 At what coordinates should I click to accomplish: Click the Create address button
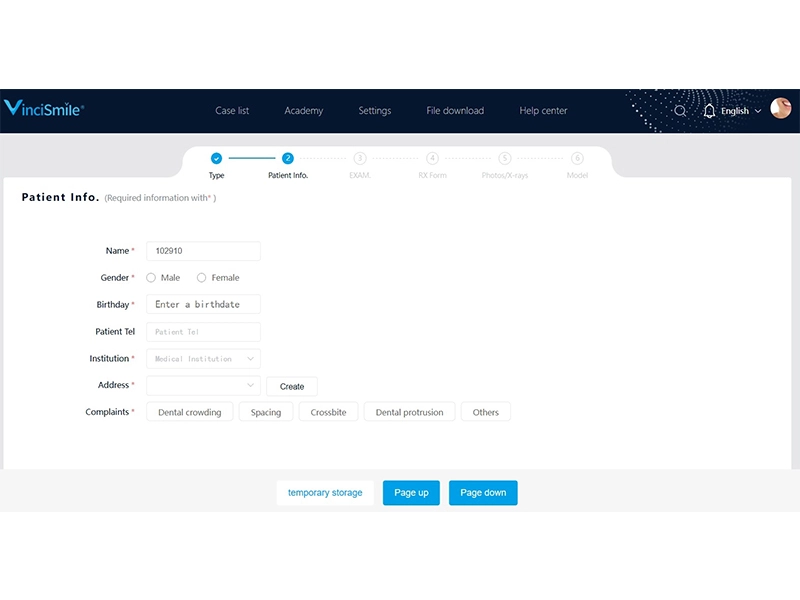click(x=292, y=386)
